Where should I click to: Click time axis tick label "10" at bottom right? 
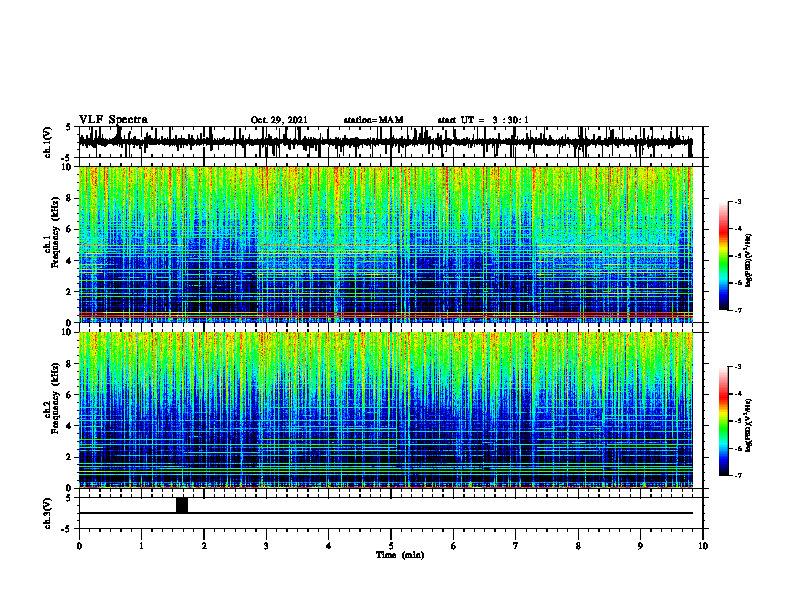tap(703, 546)
